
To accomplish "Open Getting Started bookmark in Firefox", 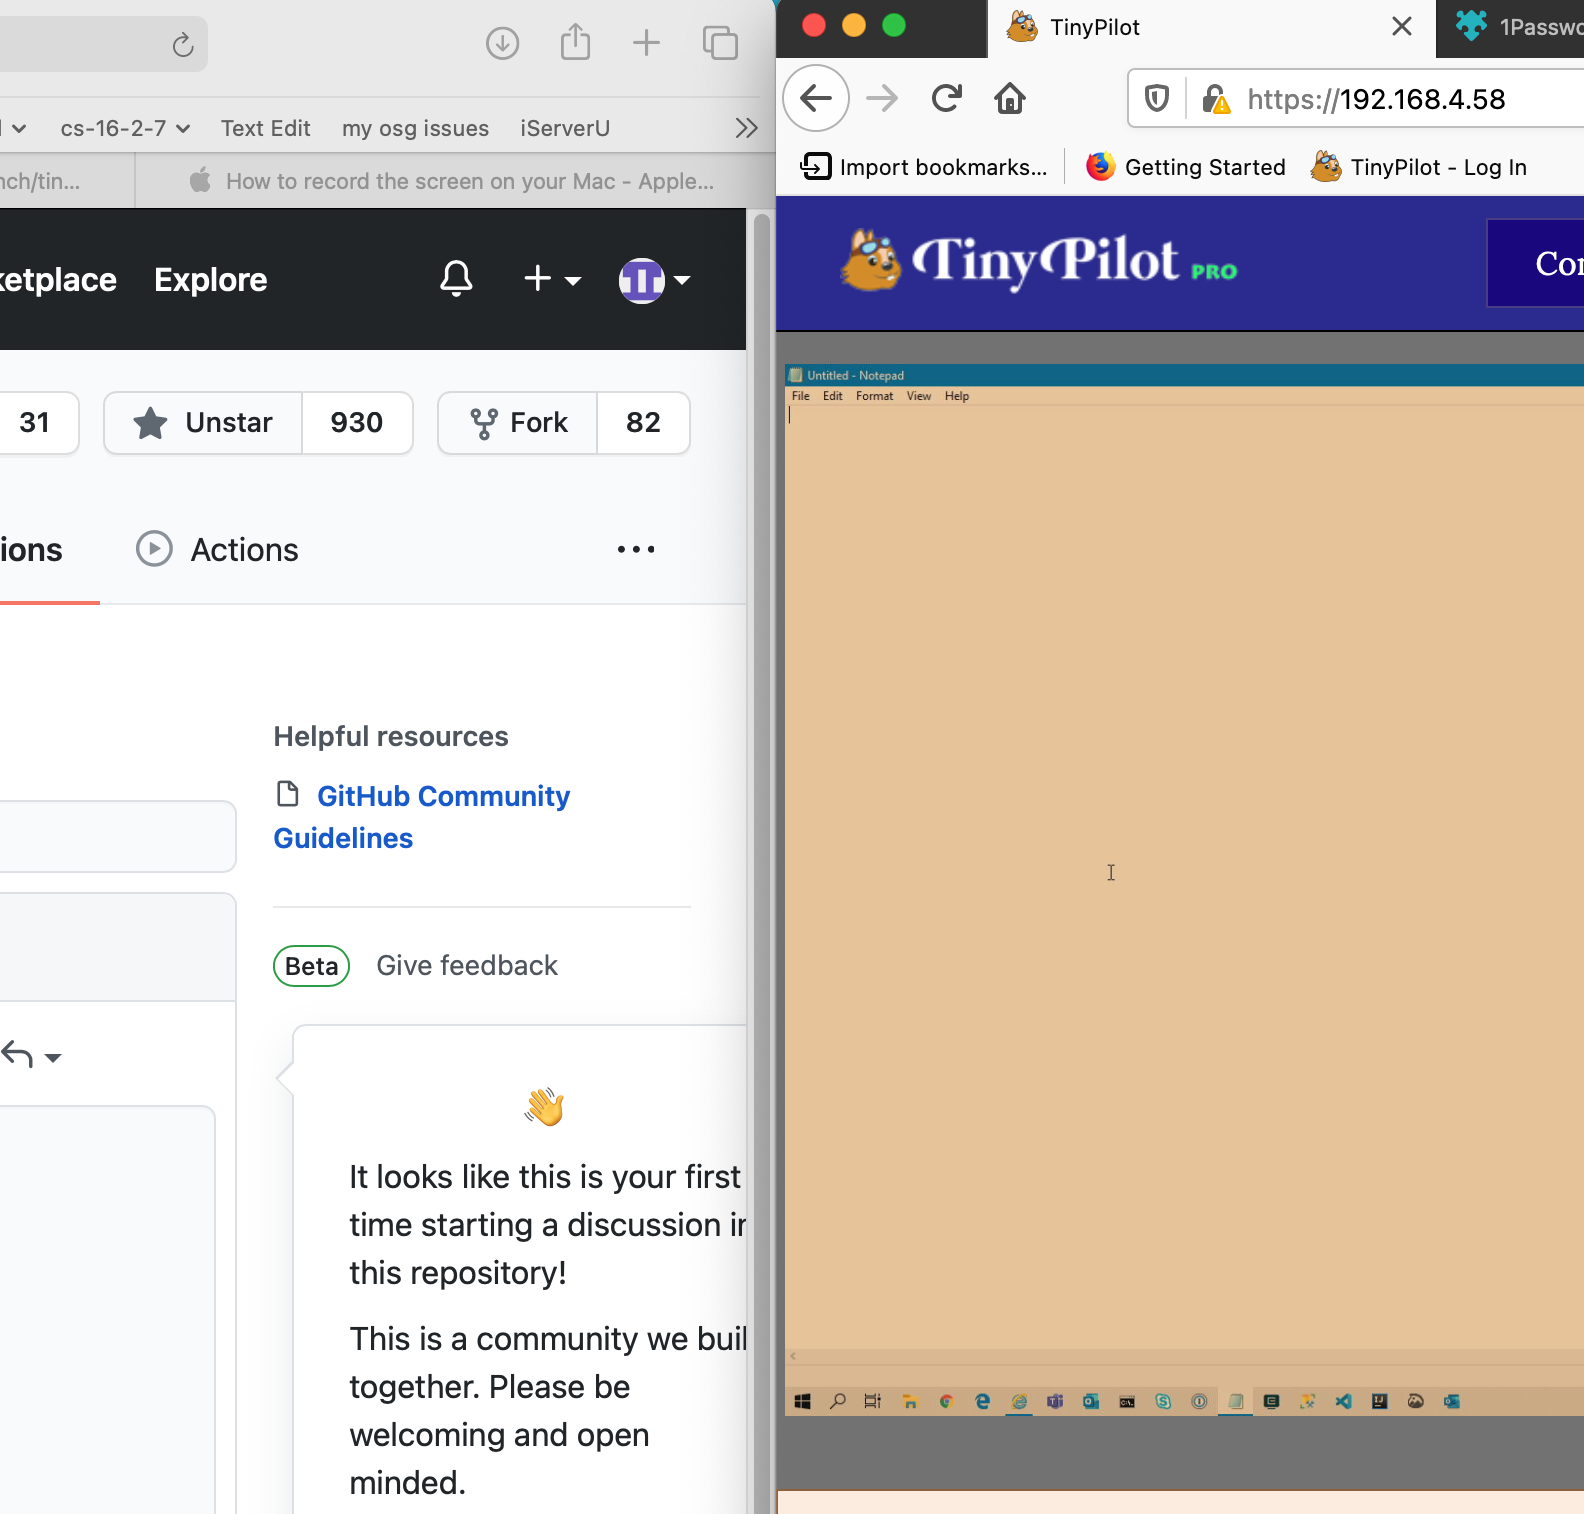I will [1186, 167].
